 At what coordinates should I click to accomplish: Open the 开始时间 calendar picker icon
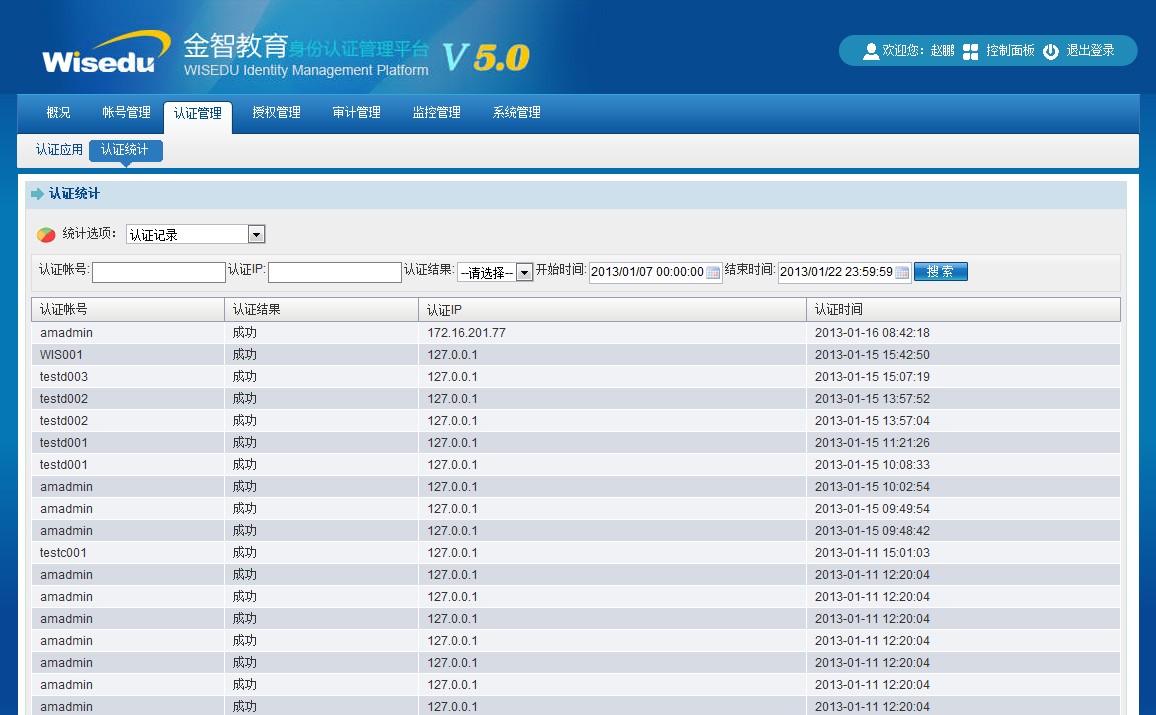713,272
